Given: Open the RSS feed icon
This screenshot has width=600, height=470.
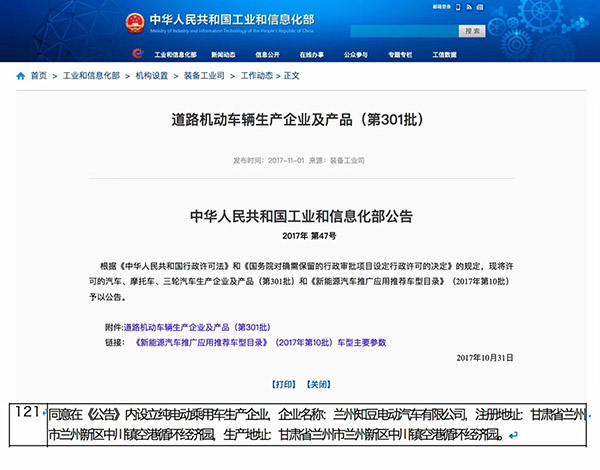Looking at the screenshot, I should coord(469,7).
